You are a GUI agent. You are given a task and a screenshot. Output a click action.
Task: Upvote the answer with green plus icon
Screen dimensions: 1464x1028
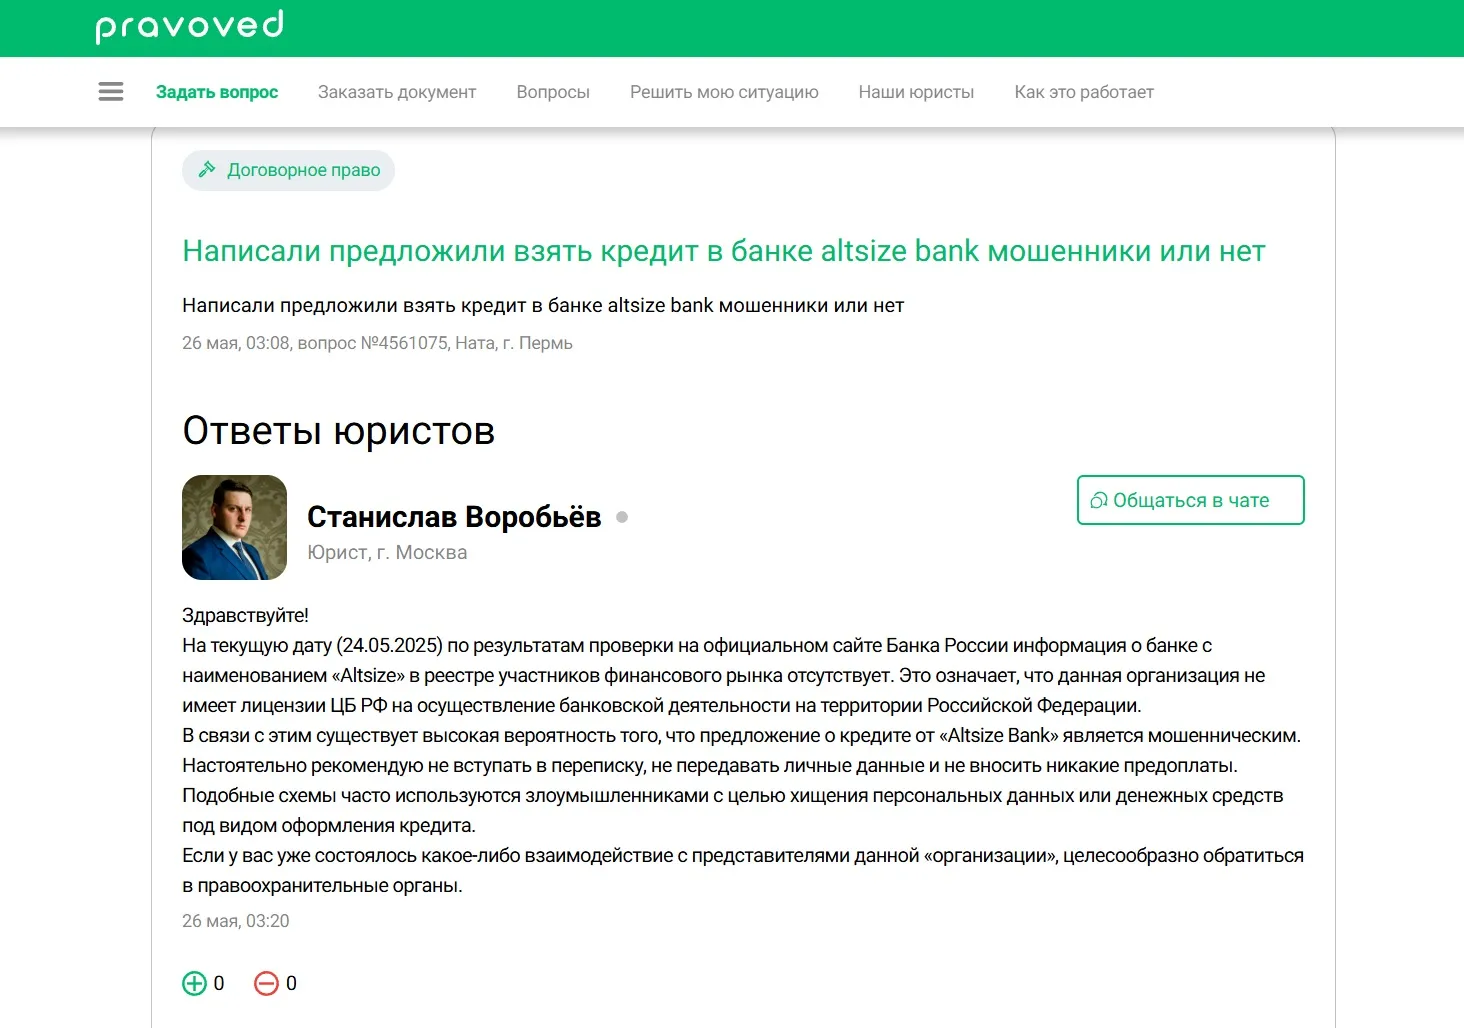click(194, 984)
